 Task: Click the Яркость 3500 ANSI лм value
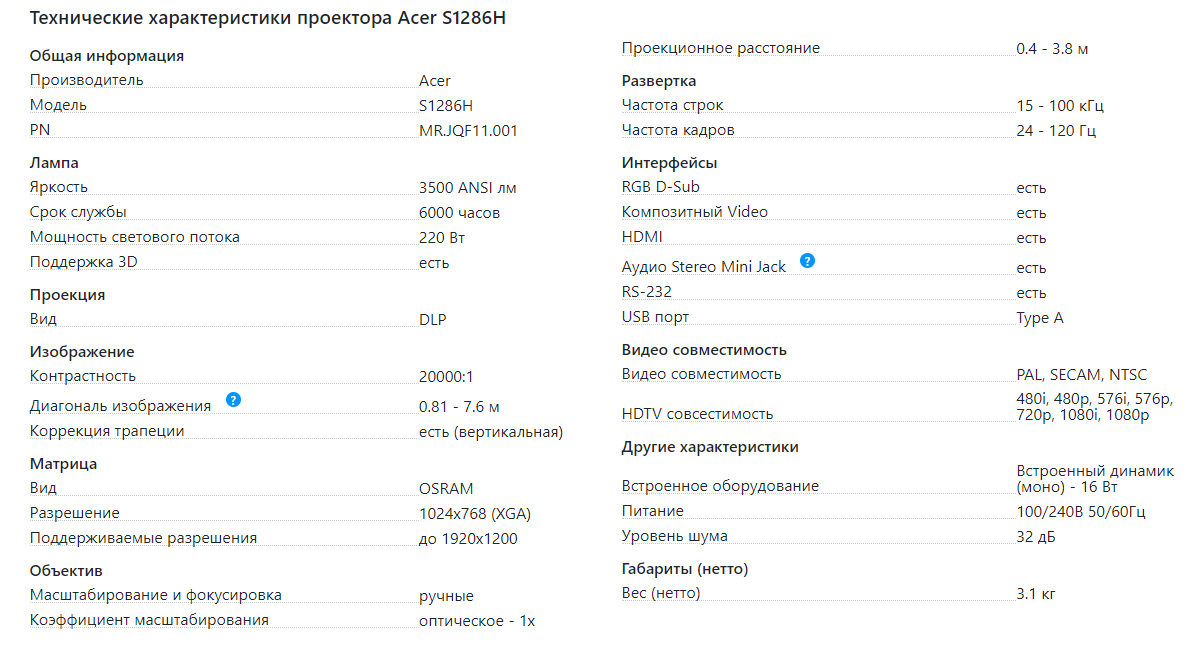467,188
